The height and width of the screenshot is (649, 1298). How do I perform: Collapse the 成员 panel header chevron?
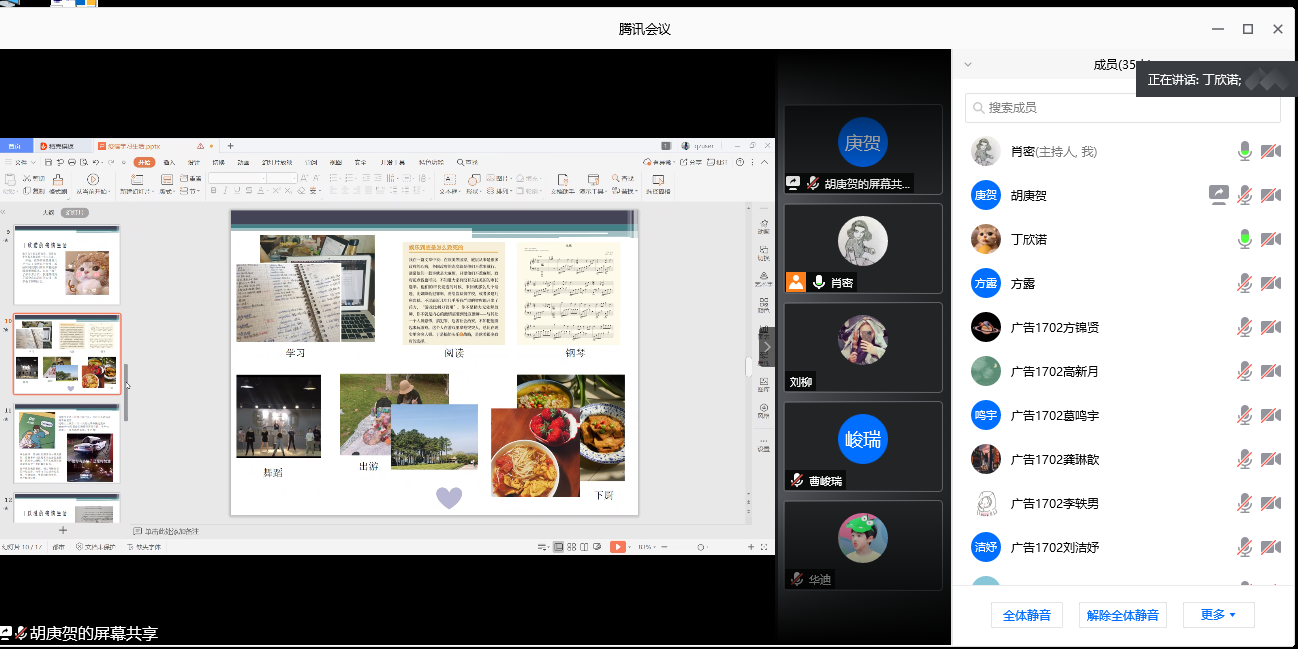[x=967, y=65]
